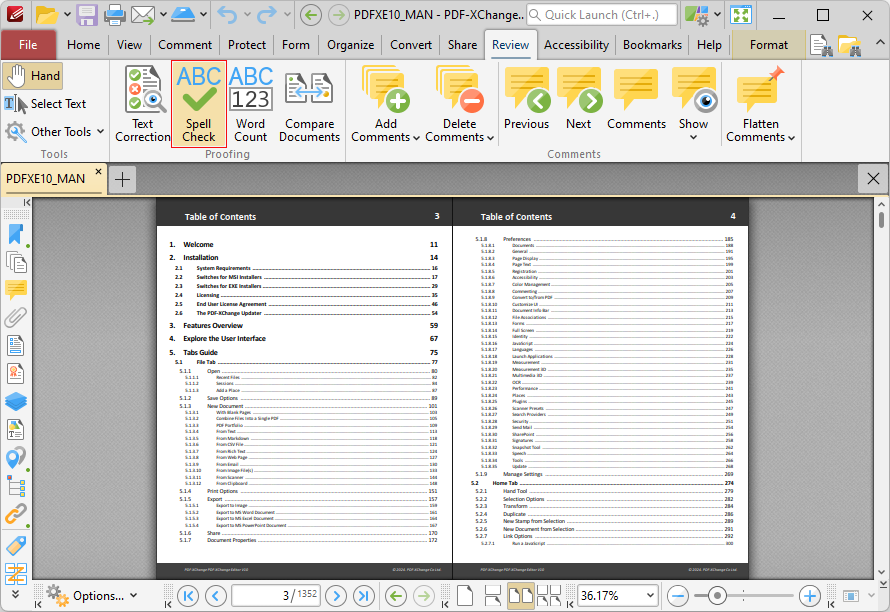
Task: Expand the Flatten Comments dropdown
Action: click(x=791, y=137)
